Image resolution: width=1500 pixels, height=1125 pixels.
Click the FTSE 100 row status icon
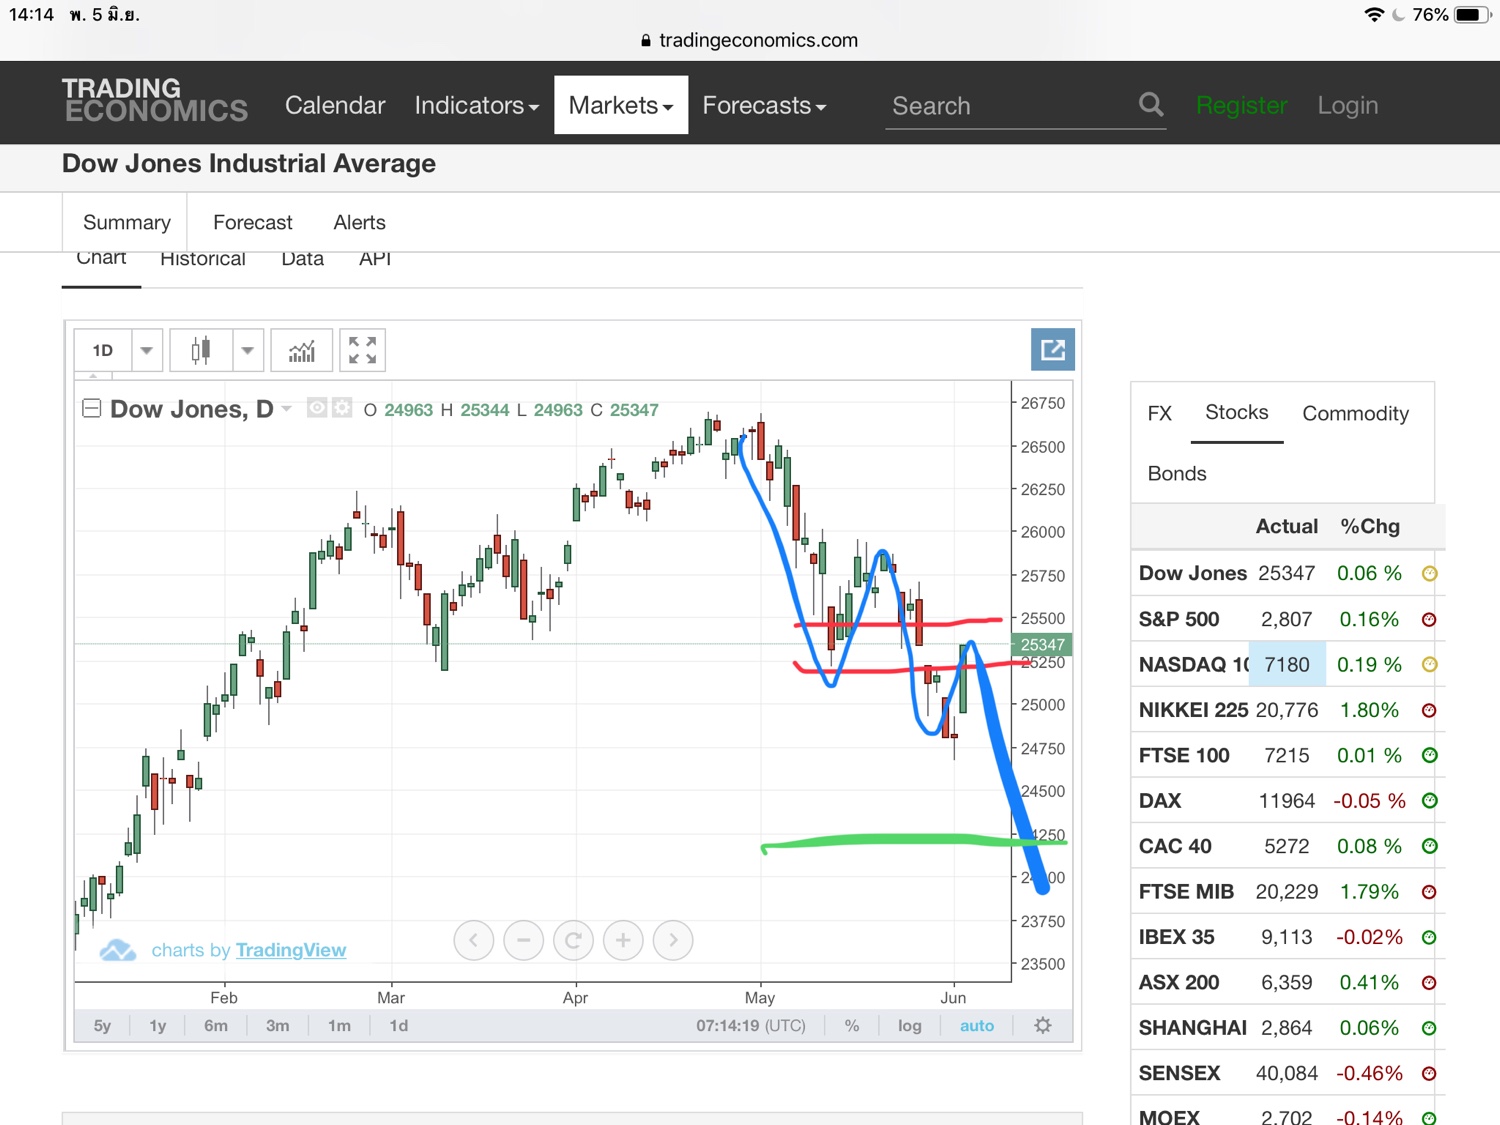1430,756
